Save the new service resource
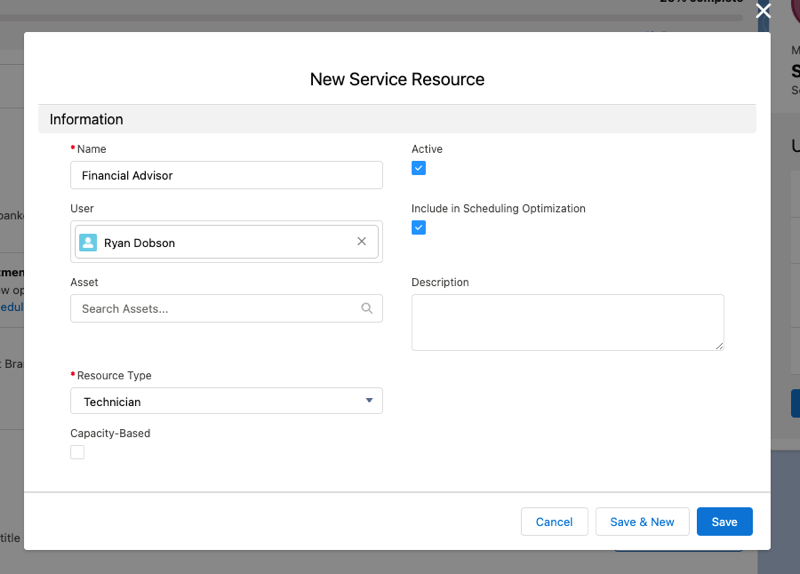This screenshot has height=574, width=800. (724, 522)
